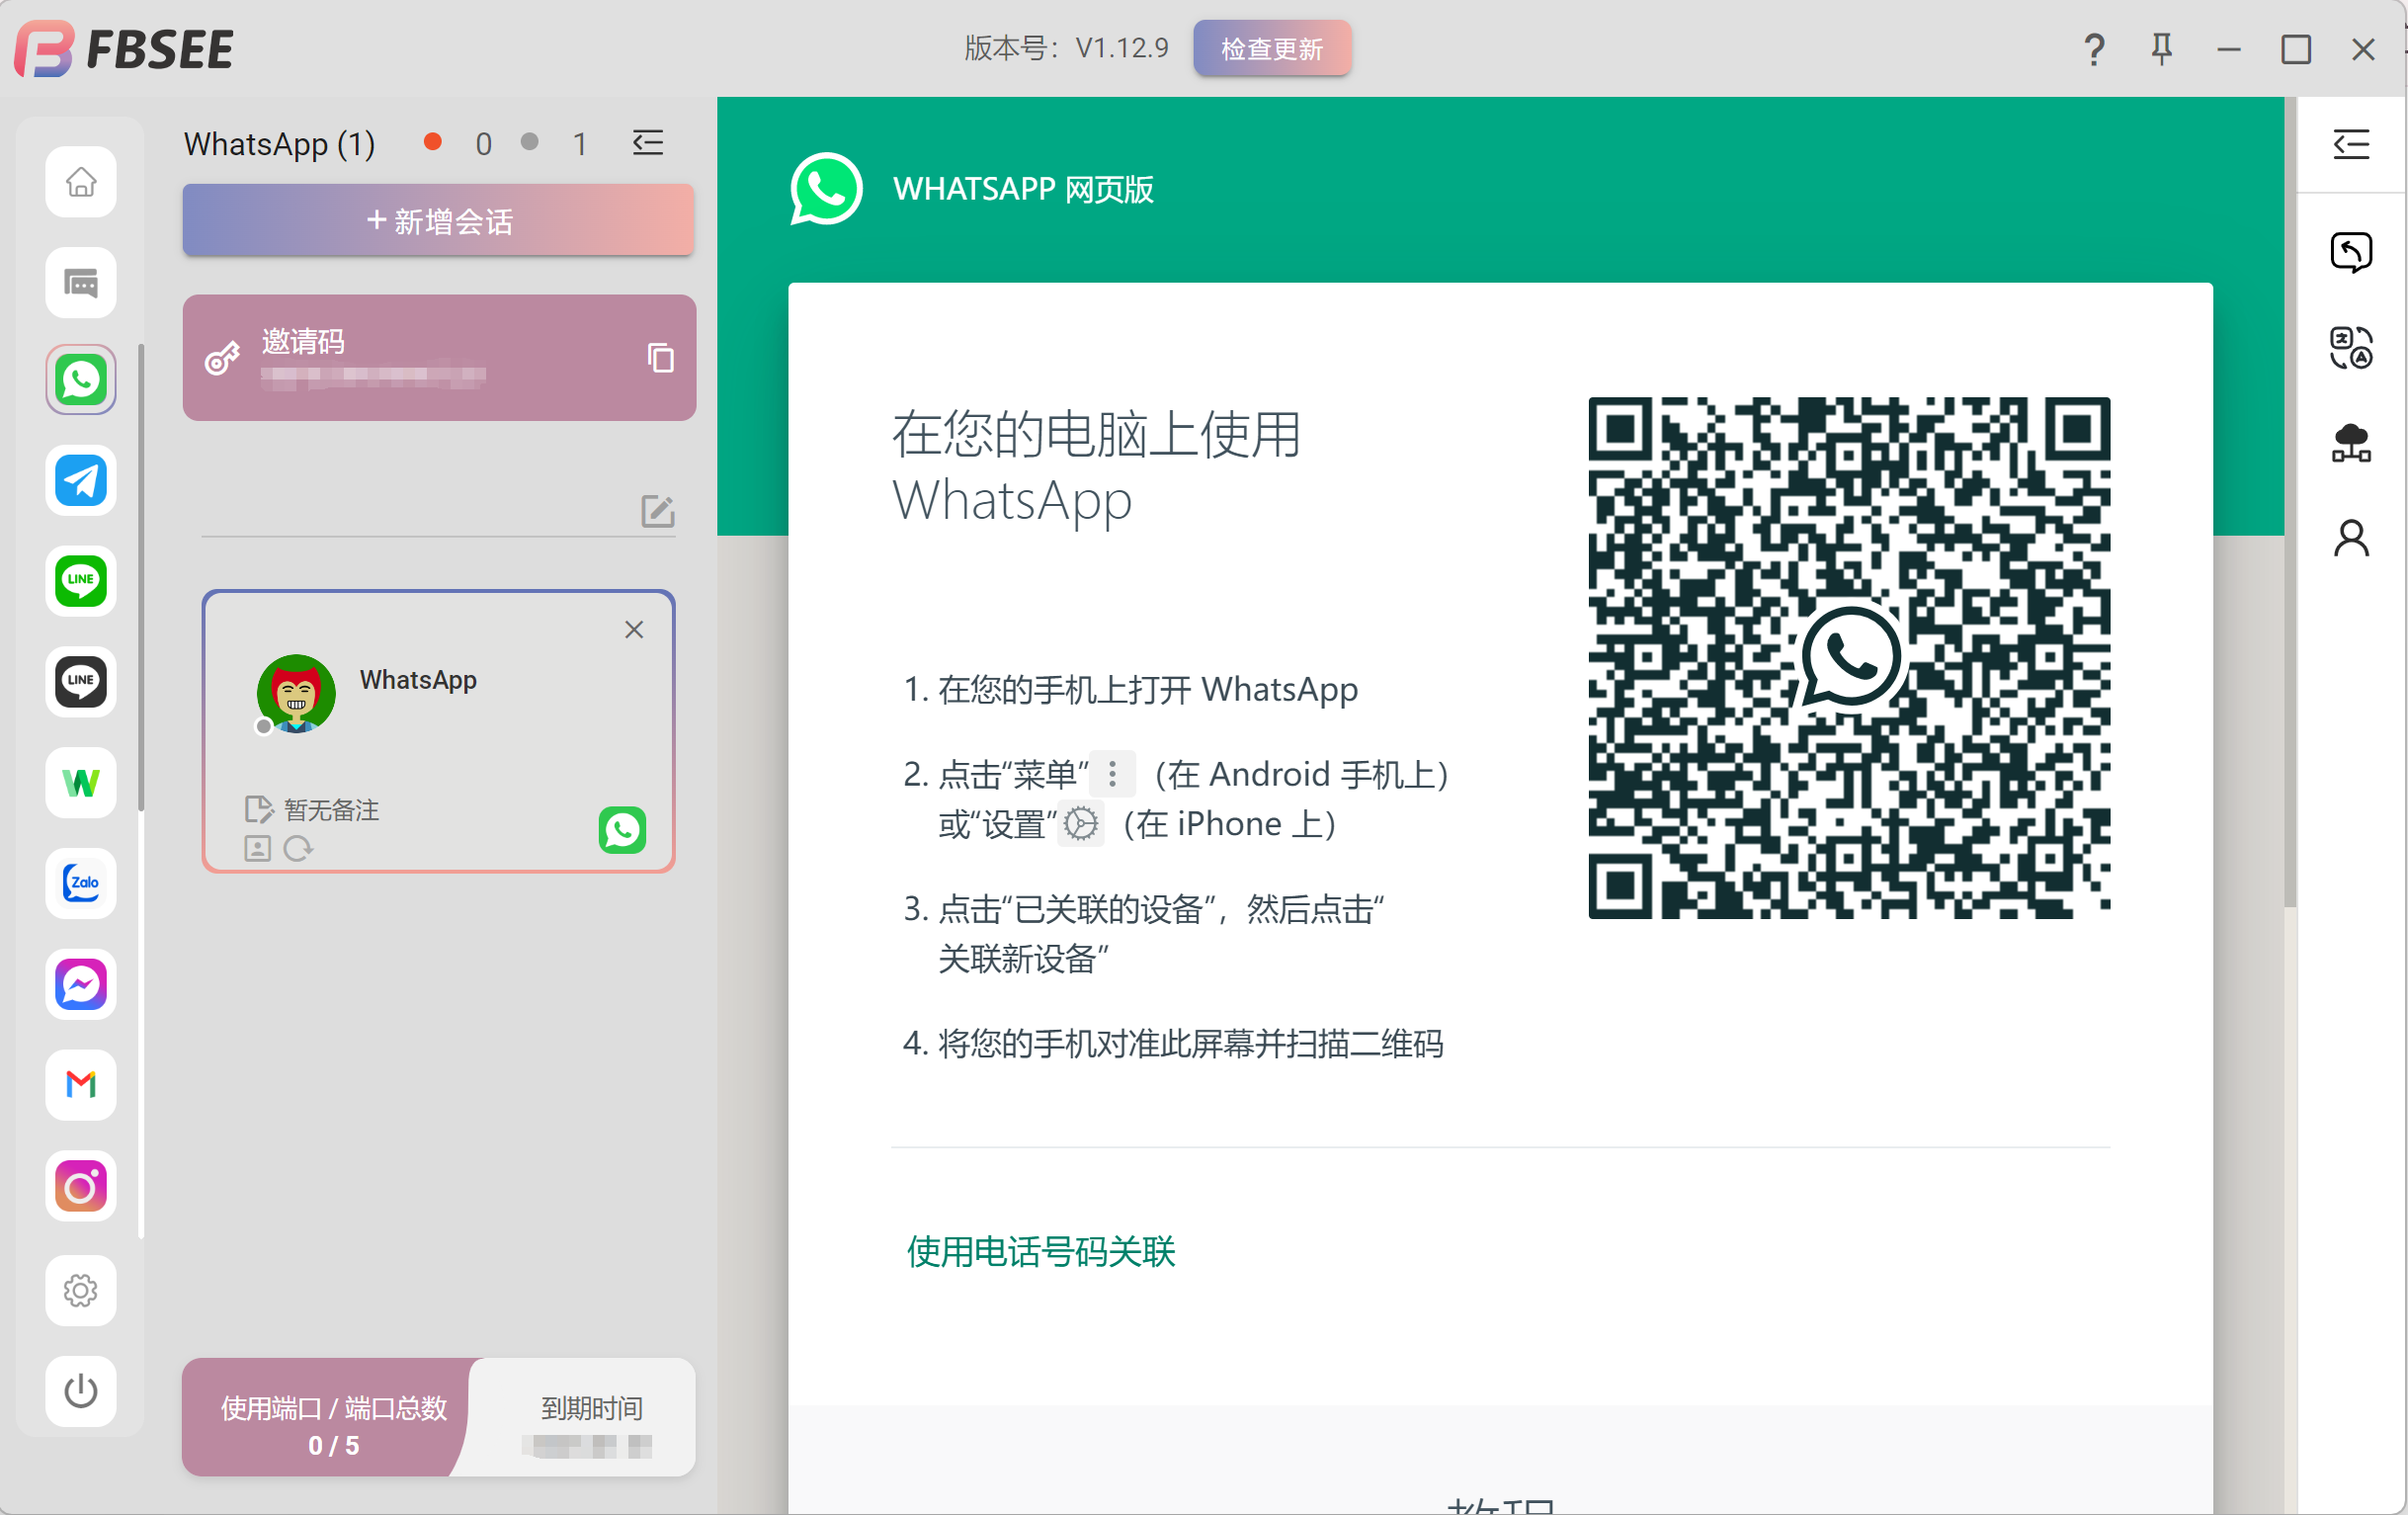Click the contact card icon on session

[257, 849]
